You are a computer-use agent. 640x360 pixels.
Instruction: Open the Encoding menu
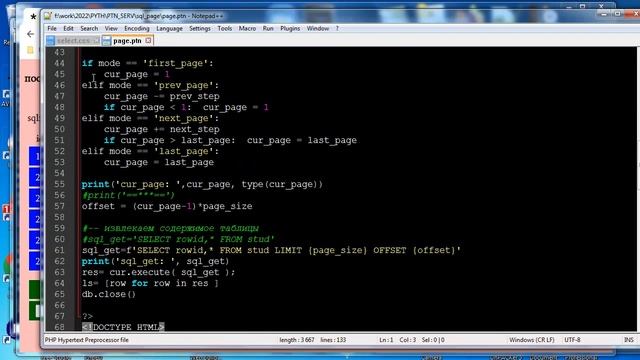[137, 29]
